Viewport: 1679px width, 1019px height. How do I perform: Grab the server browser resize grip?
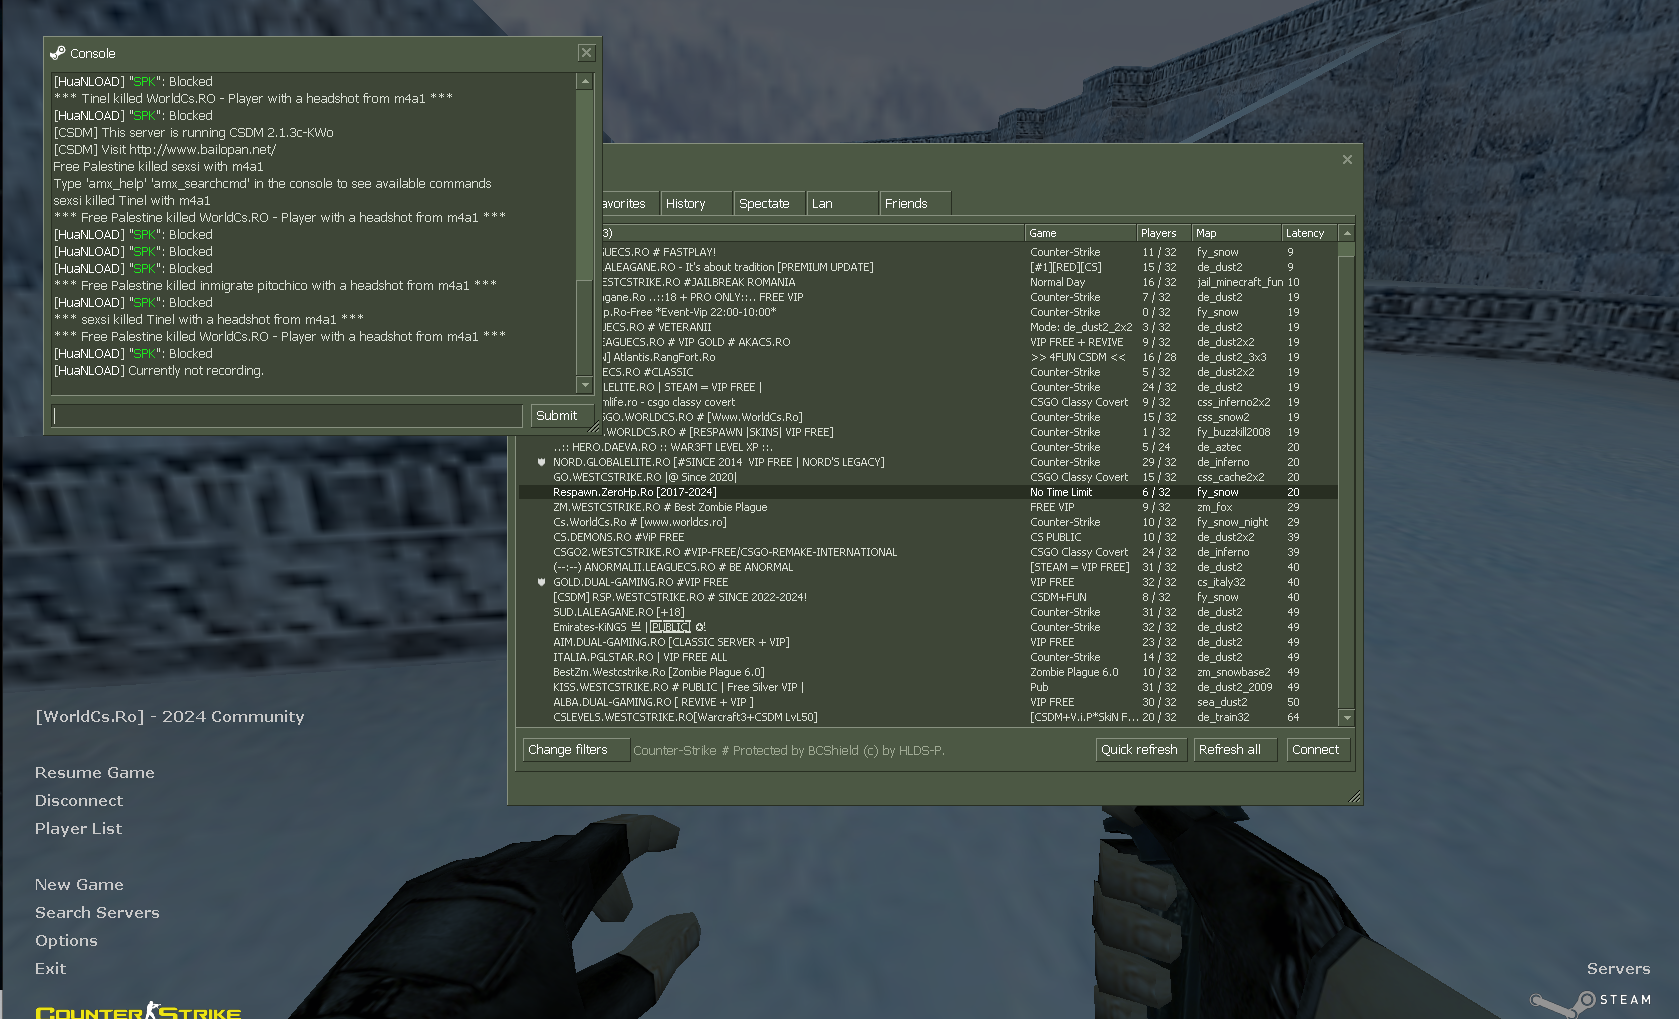1355,797
